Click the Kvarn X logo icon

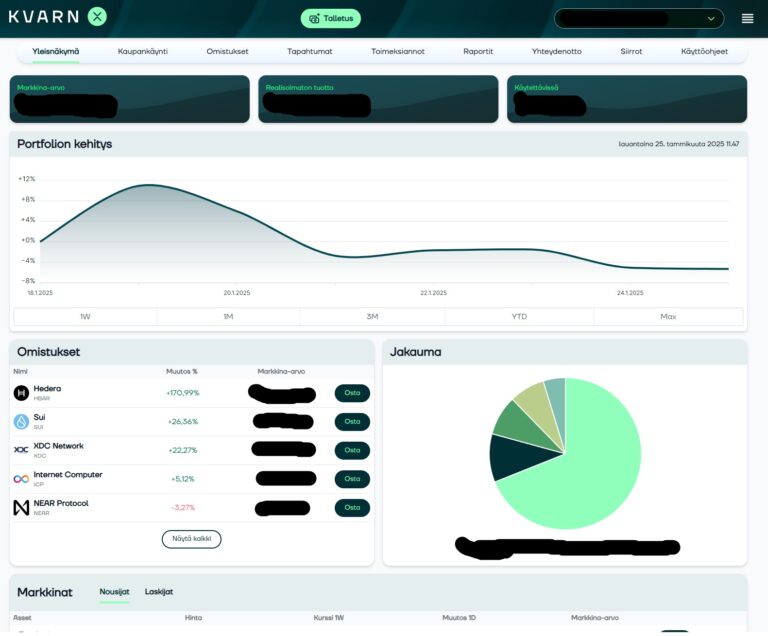point(96,16)
